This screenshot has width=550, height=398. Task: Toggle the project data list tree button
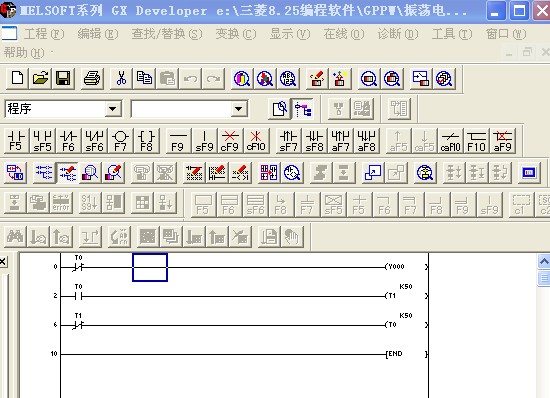click(303, 109)
